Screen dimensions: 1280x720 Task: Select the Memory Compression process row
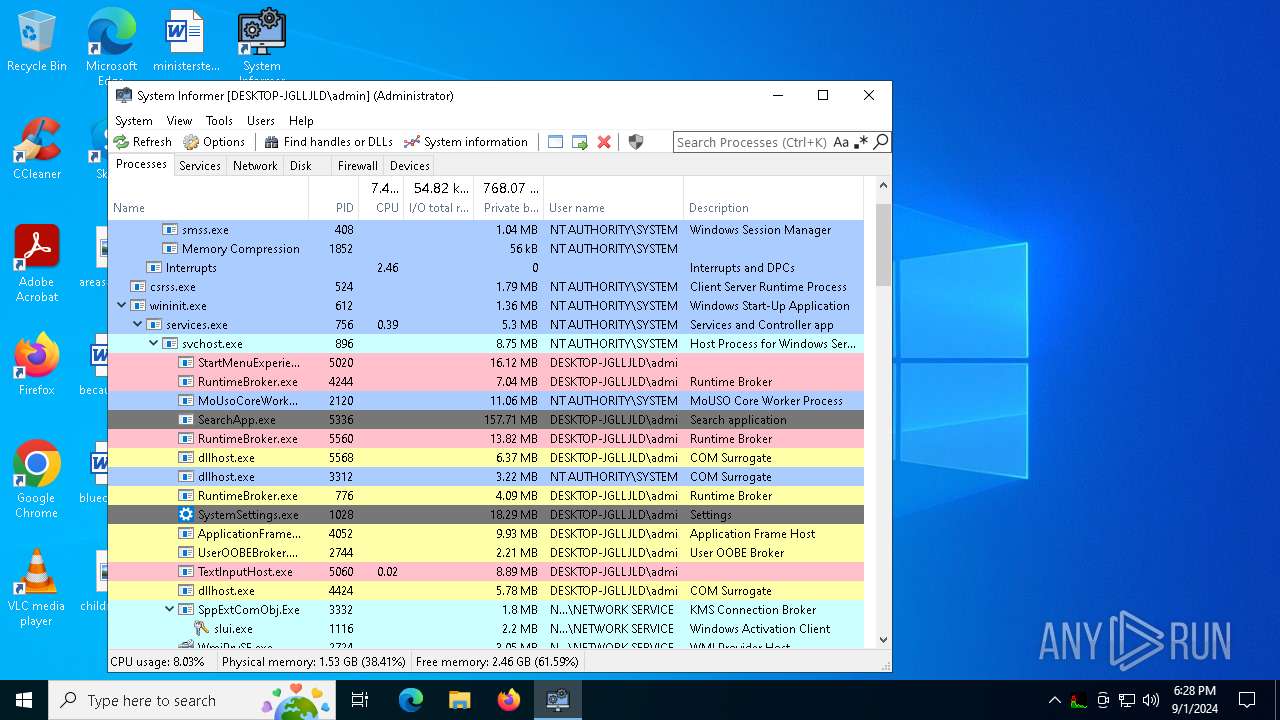(486, 249)
